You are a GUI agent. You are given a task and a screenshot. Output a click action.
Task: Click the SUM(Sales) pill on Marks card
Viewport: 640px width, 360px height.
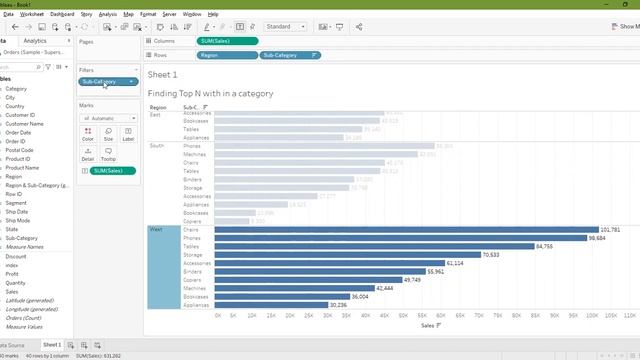pyautogui.click(x=113, y=171)
